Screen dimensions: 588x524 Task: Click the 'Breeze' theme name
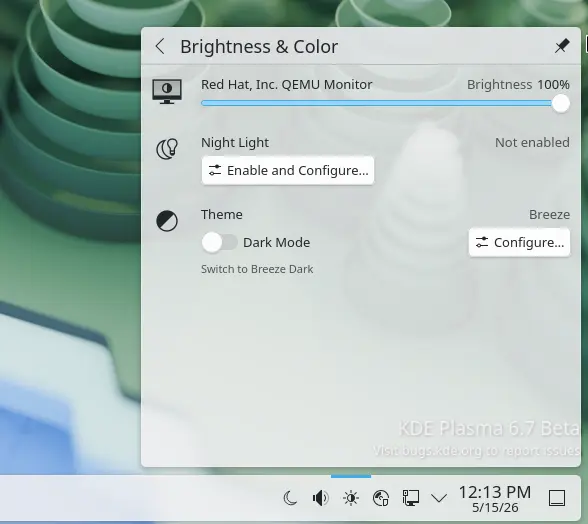point(549,215)
